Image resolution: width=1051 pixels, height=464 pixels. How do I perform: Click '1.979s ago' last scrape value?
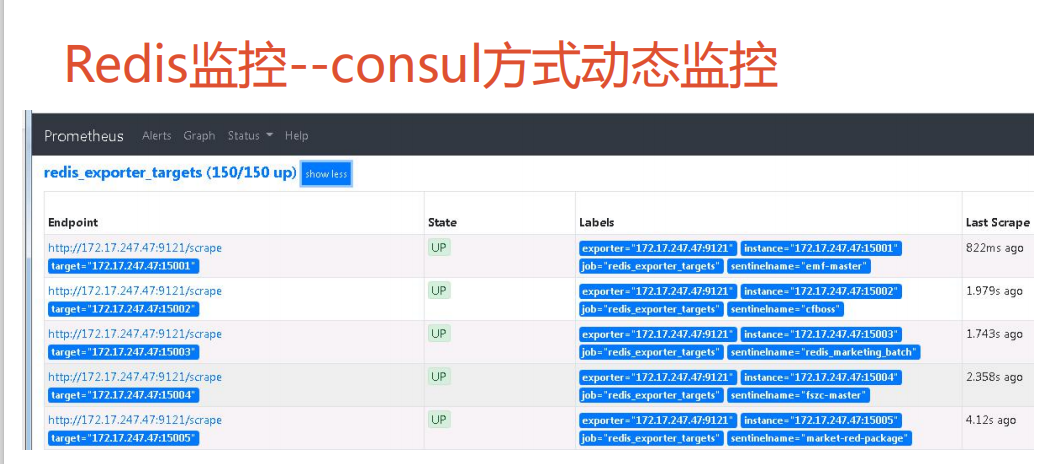pos(995,291)
